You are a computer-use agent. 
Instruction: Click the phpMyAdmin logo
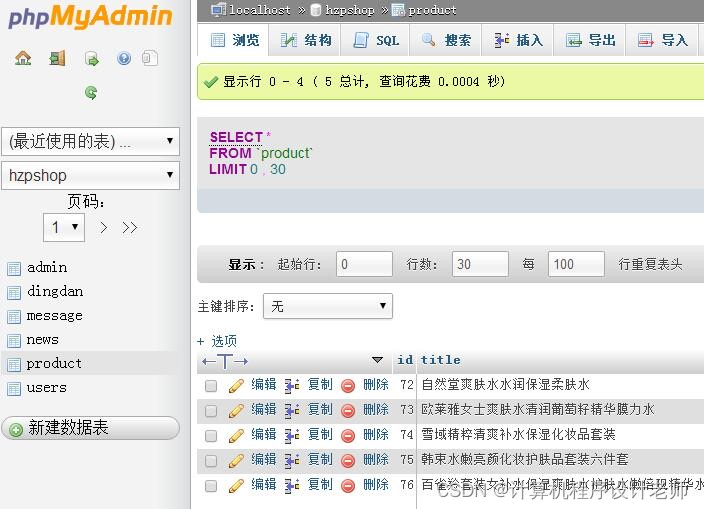pos(90,16)
